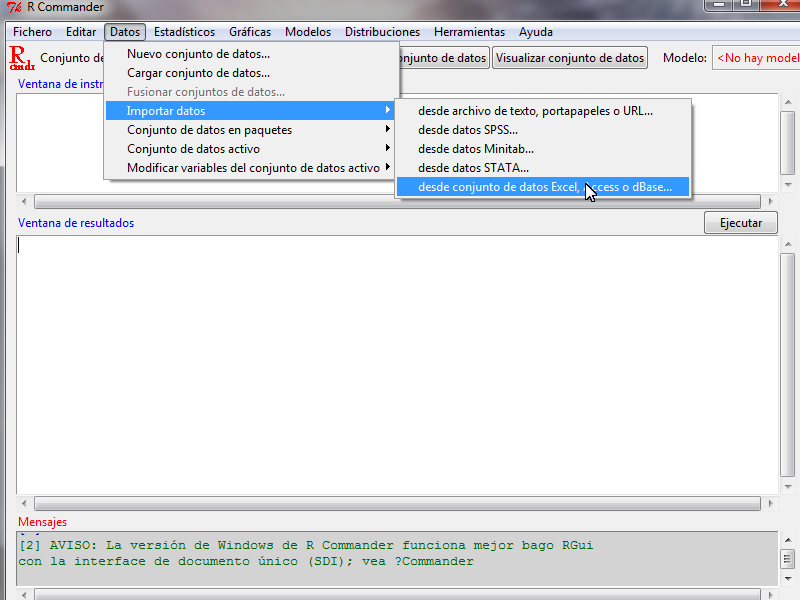
Task: Open the Fichero menu
Action: point(32,32)
